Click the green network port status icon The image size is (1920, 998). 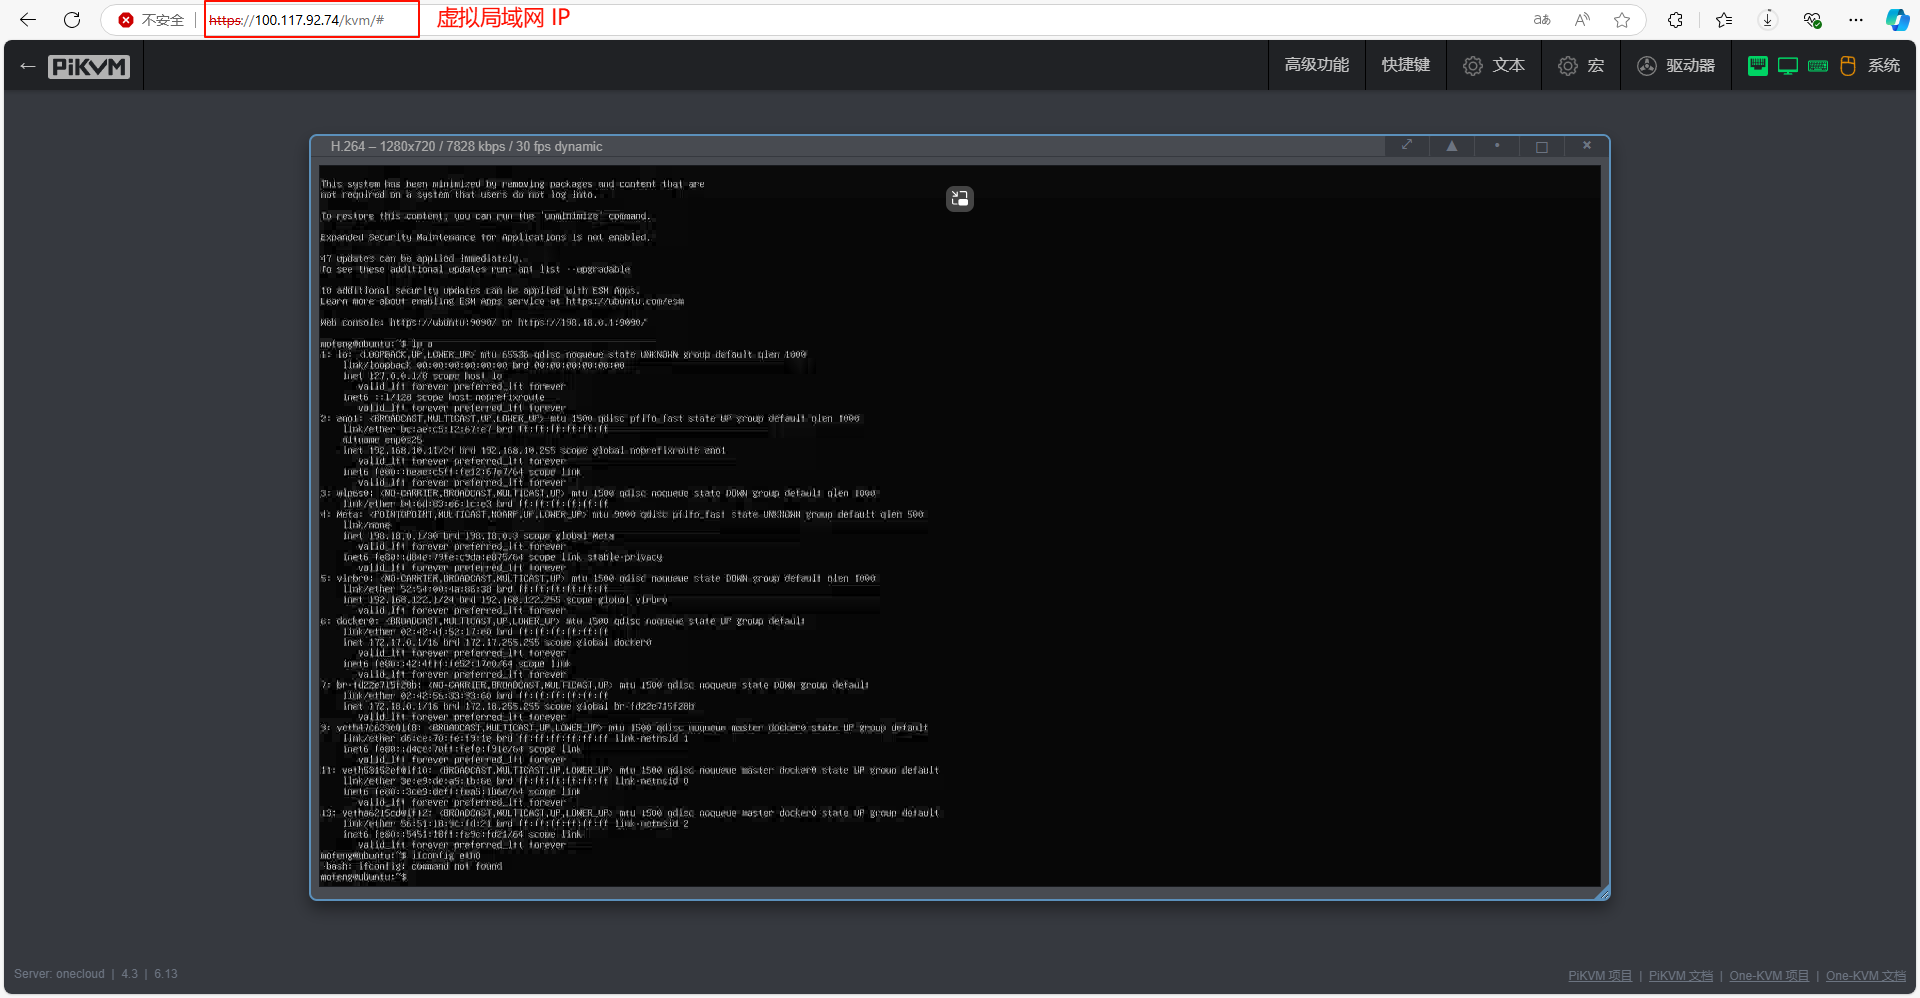1757,66
